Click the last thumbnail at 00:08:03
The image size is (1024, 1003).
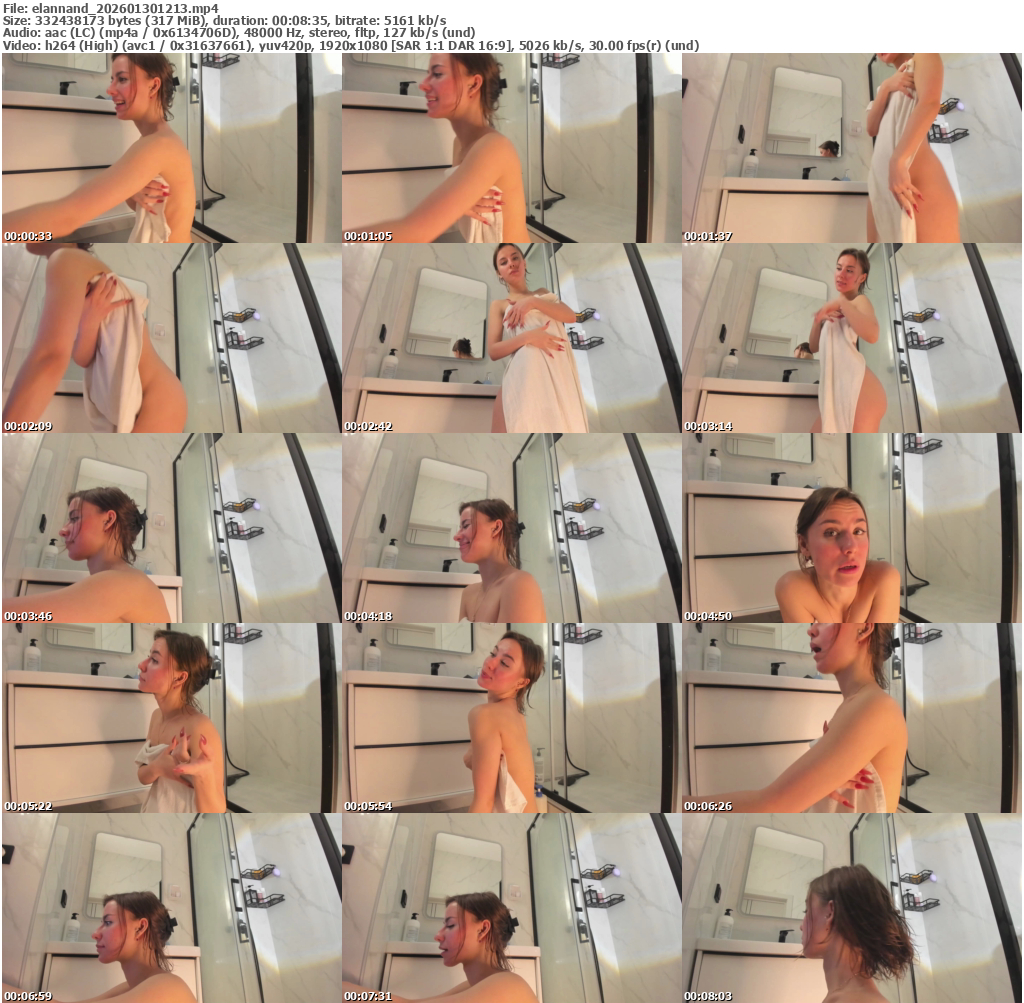click(851, 908)
